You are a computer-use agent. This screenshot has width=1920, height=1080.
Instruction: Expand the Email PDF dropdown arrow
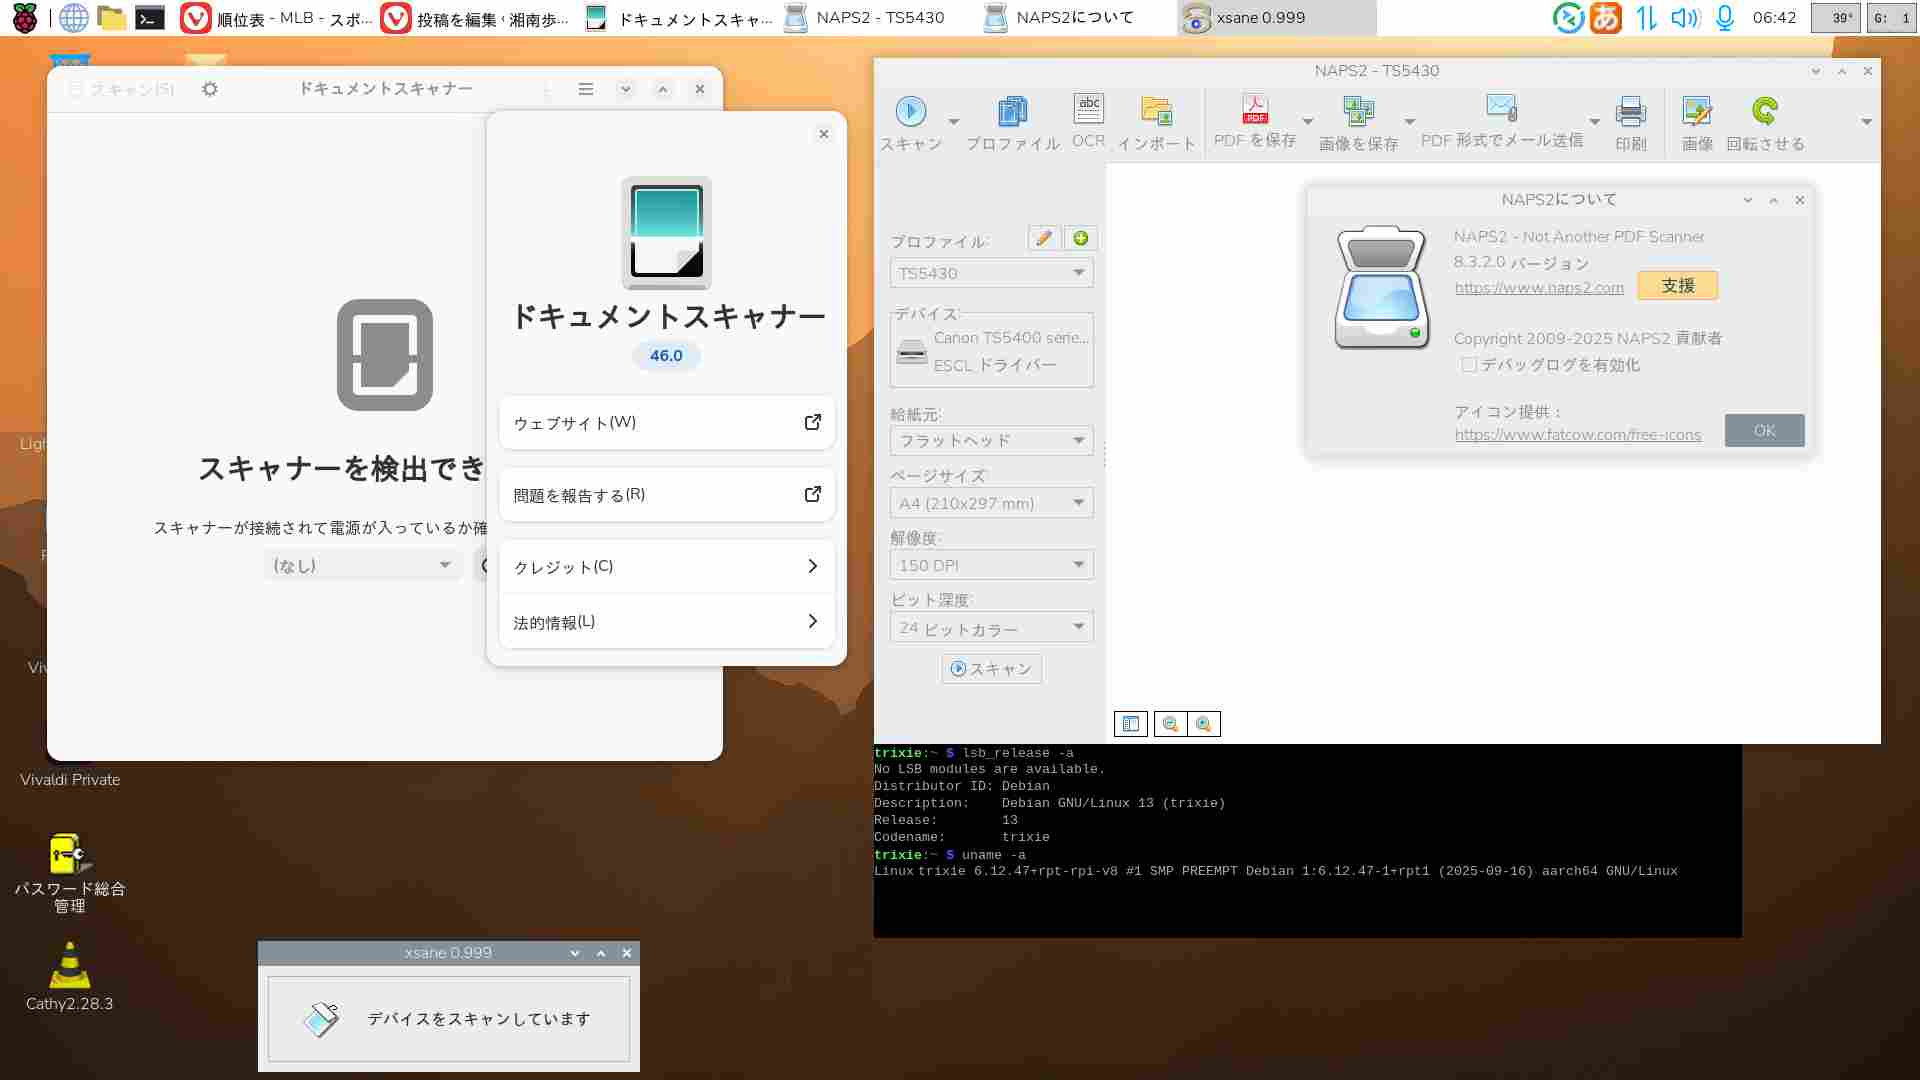pyautogui.click(x=1594, y=122)
